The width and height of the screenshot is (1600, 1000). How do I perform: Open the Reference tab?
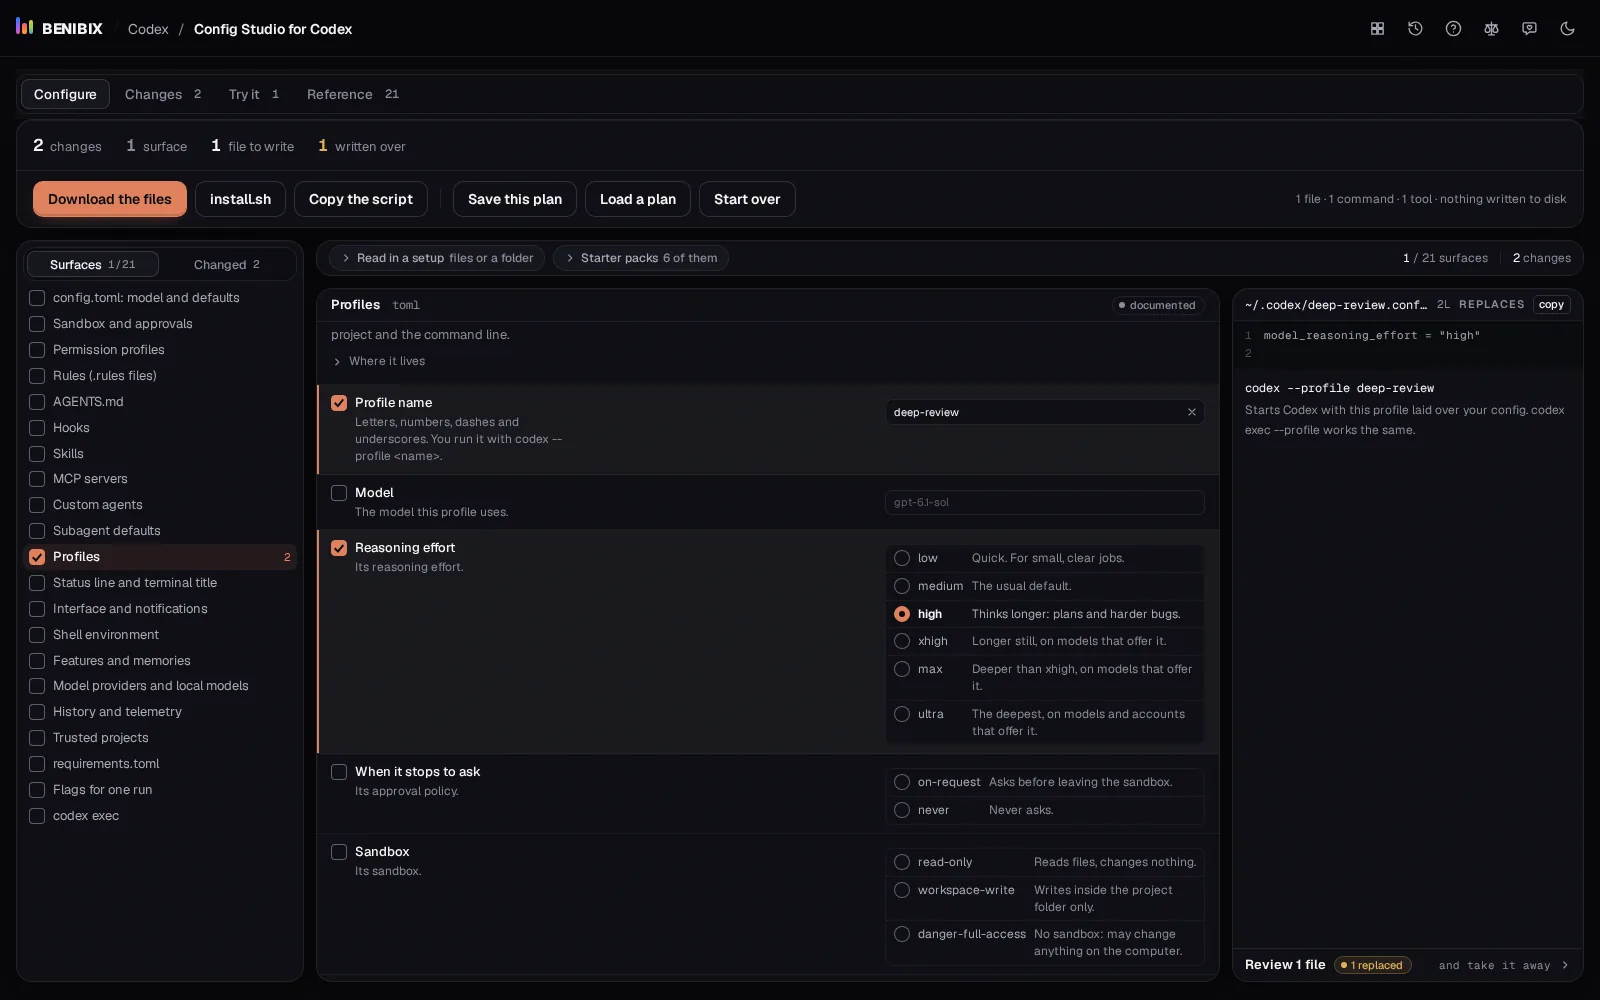pyautogui.click(x=353, y=94)
